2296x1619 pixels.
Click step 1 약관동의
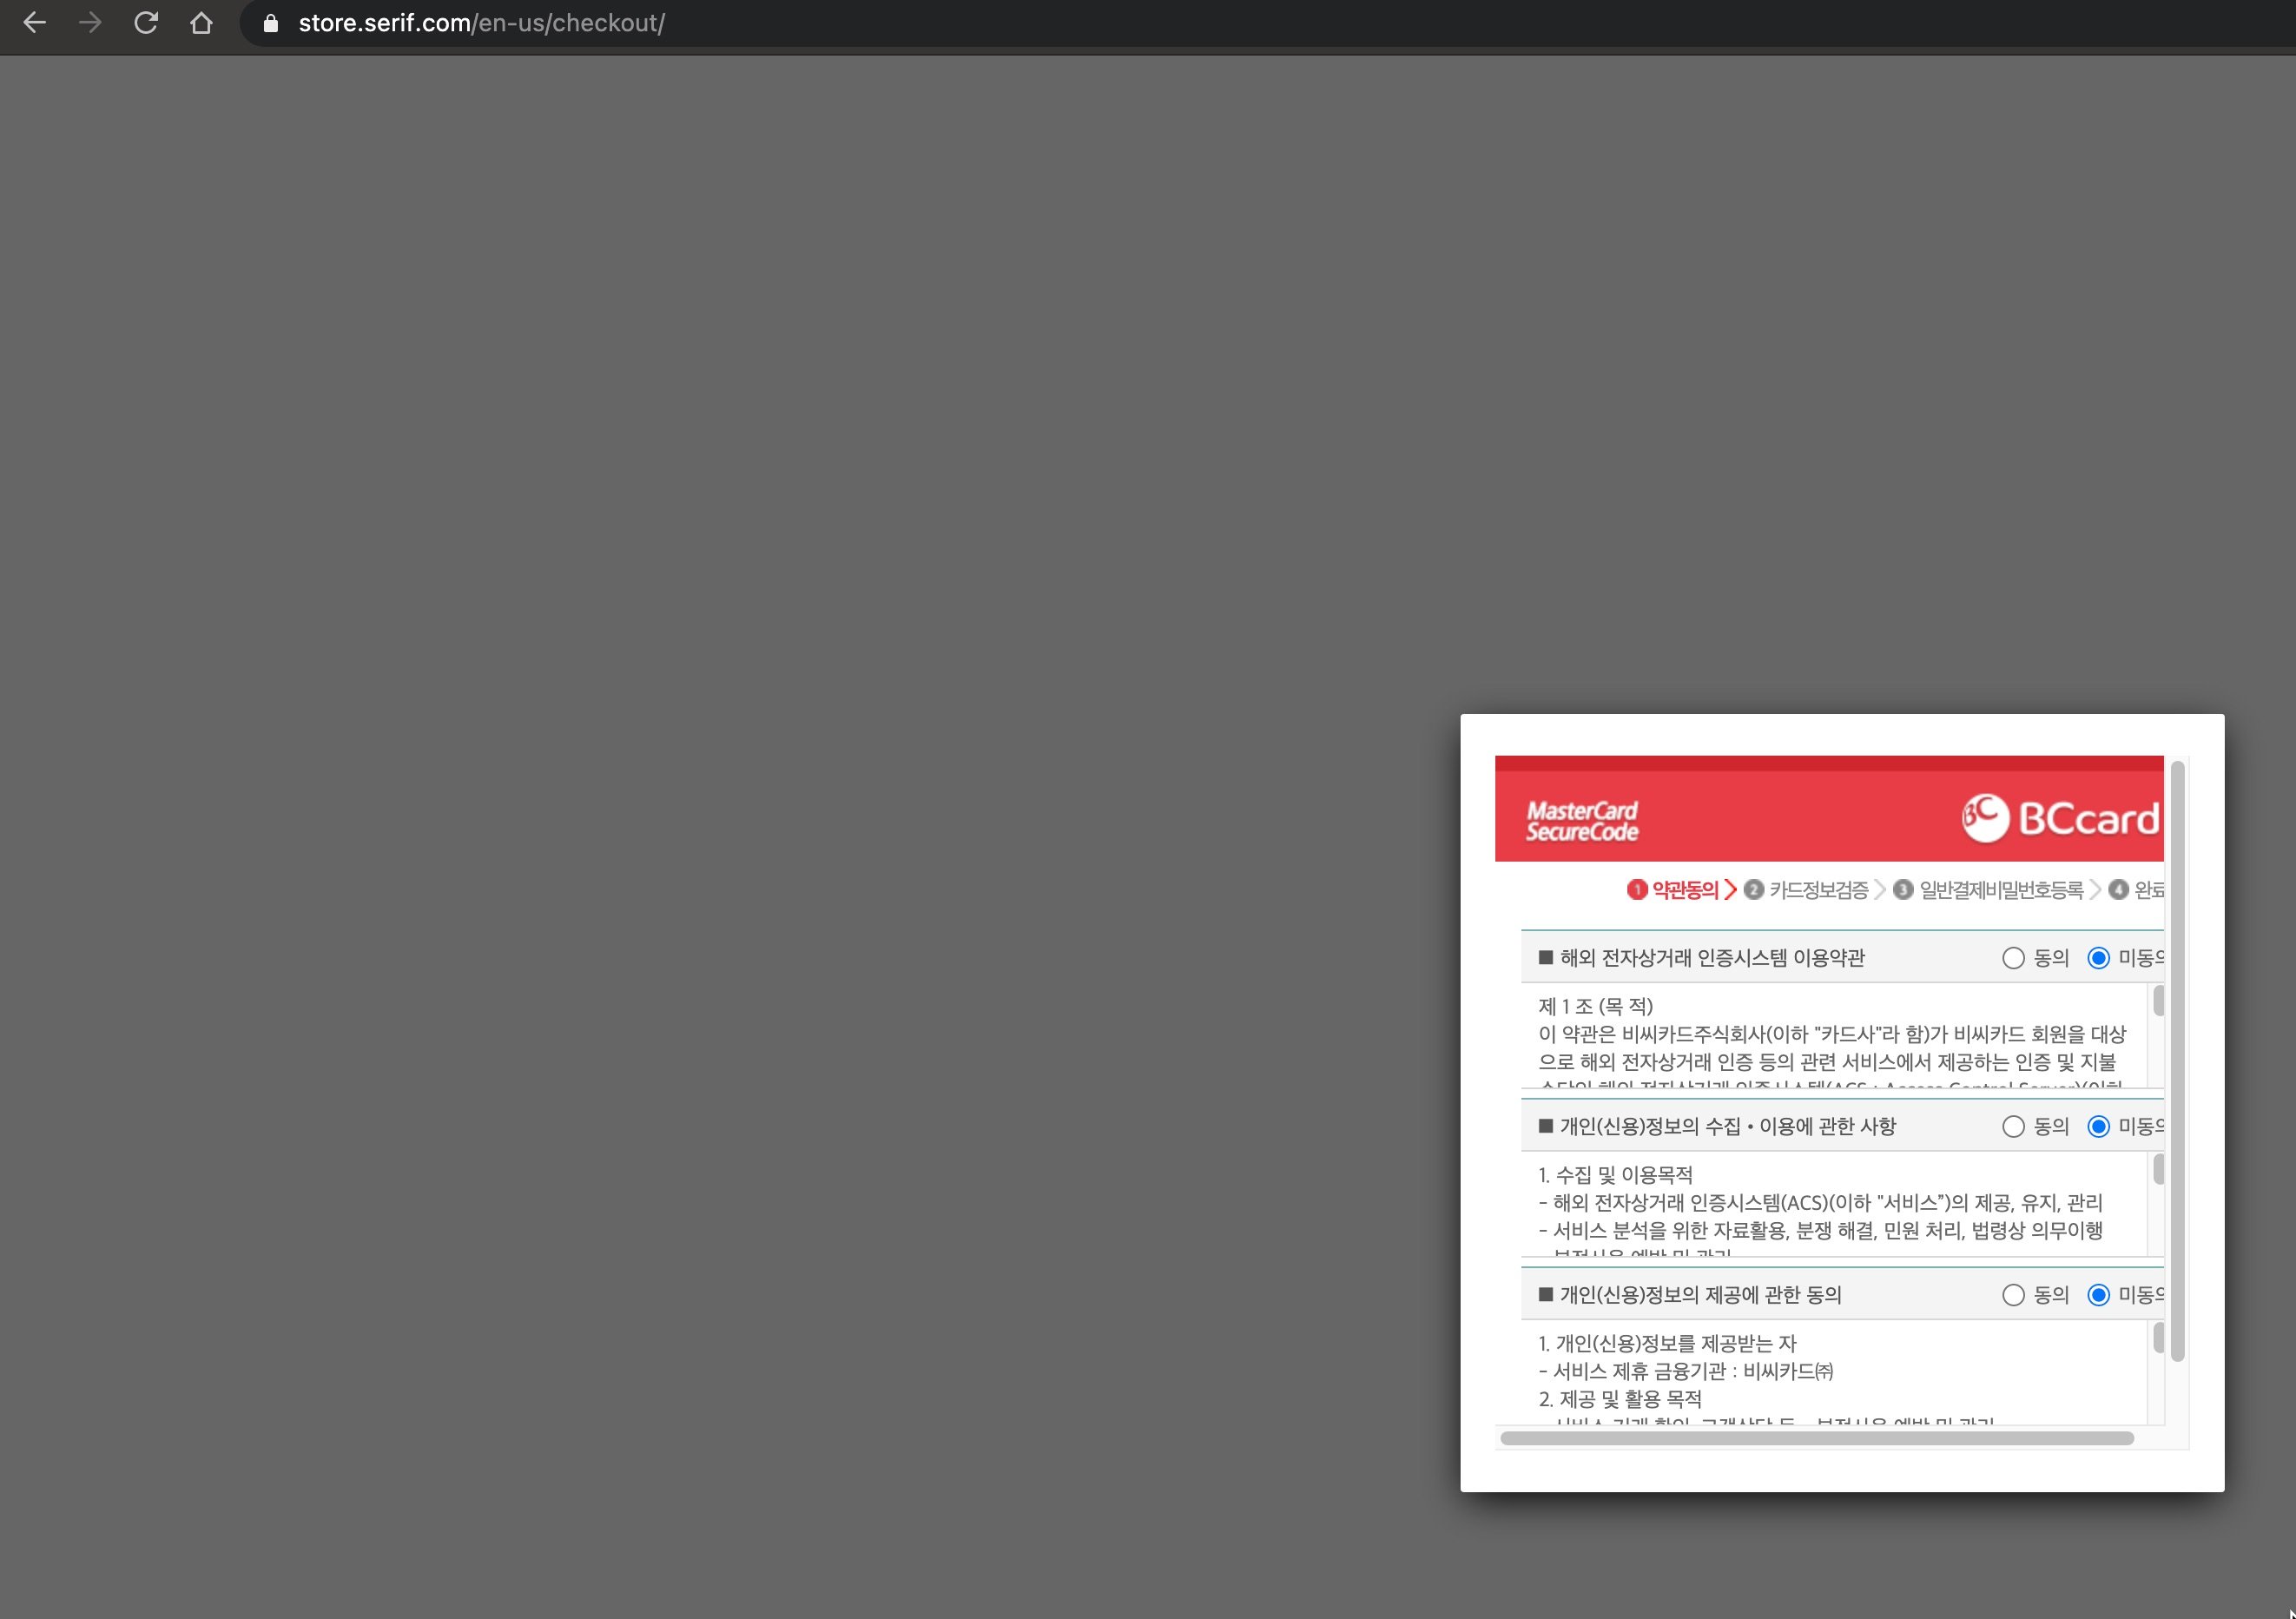1673,890
